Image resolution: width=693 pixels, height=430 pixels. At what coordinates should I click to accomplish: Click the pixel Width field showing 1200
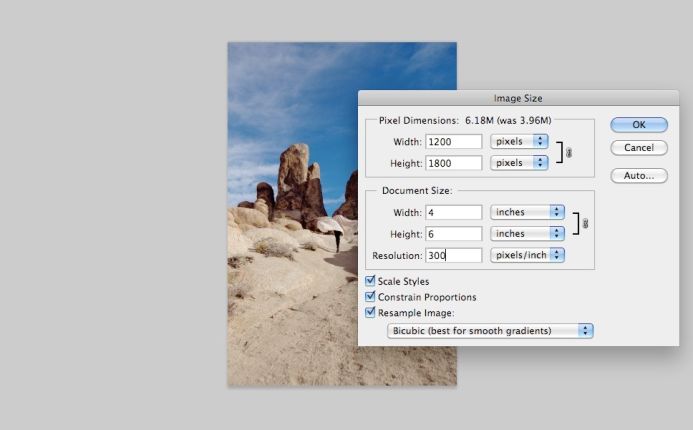point(454,142)
